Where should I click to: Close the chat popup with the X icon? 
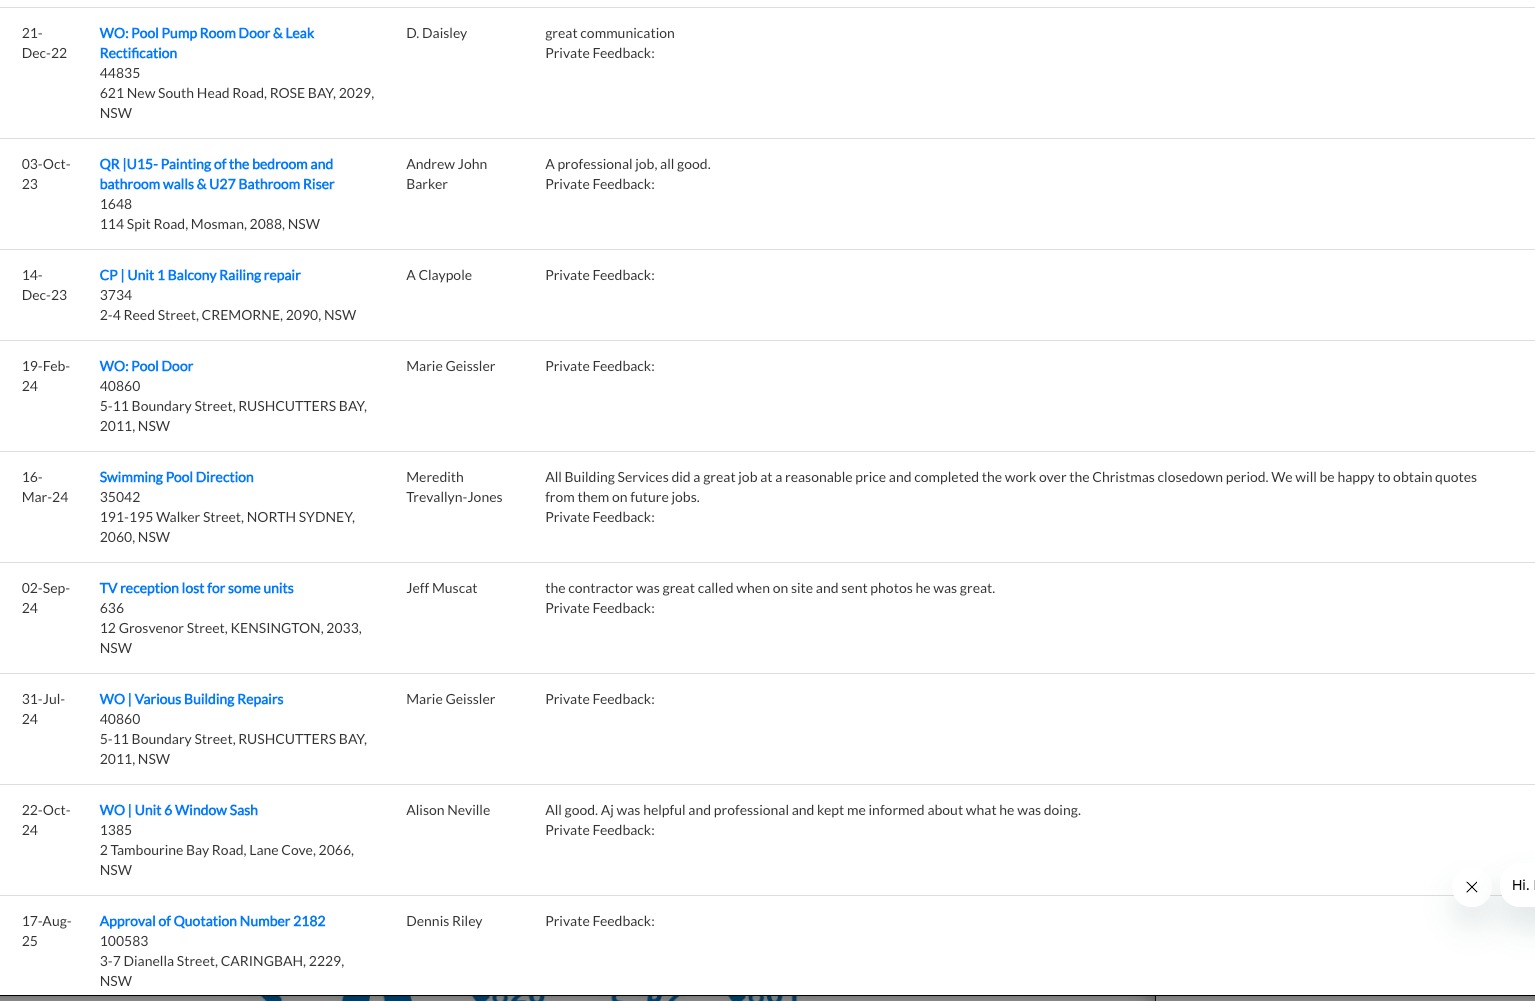coord(1471,886)
